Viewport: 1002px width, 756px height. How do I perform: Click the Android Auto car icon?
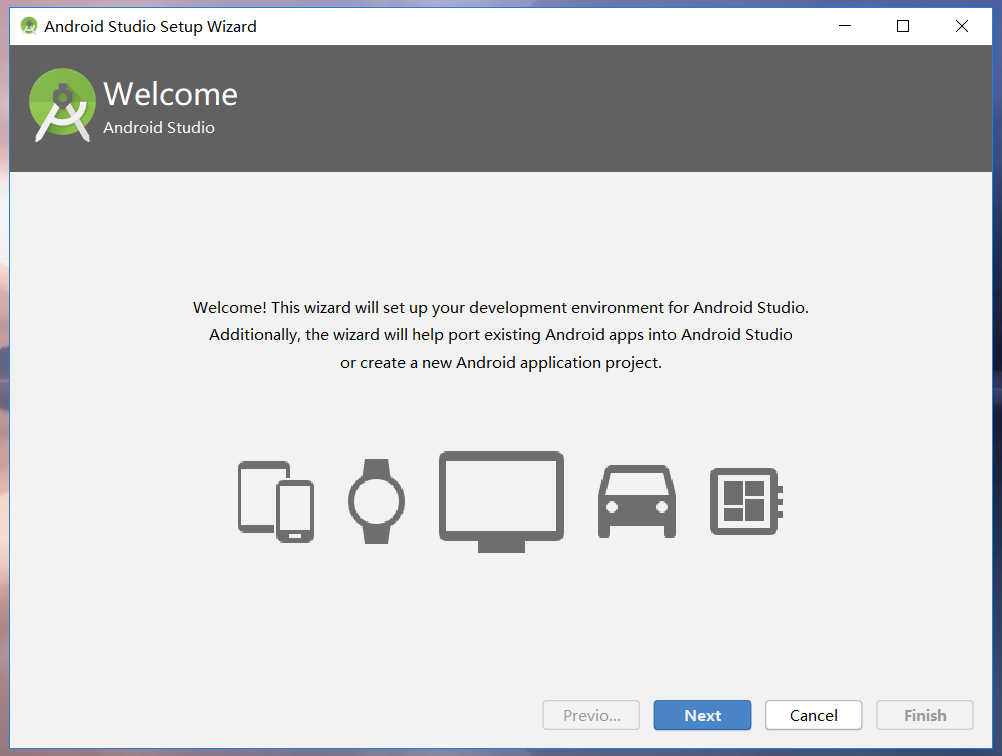(x=636, y=500)
